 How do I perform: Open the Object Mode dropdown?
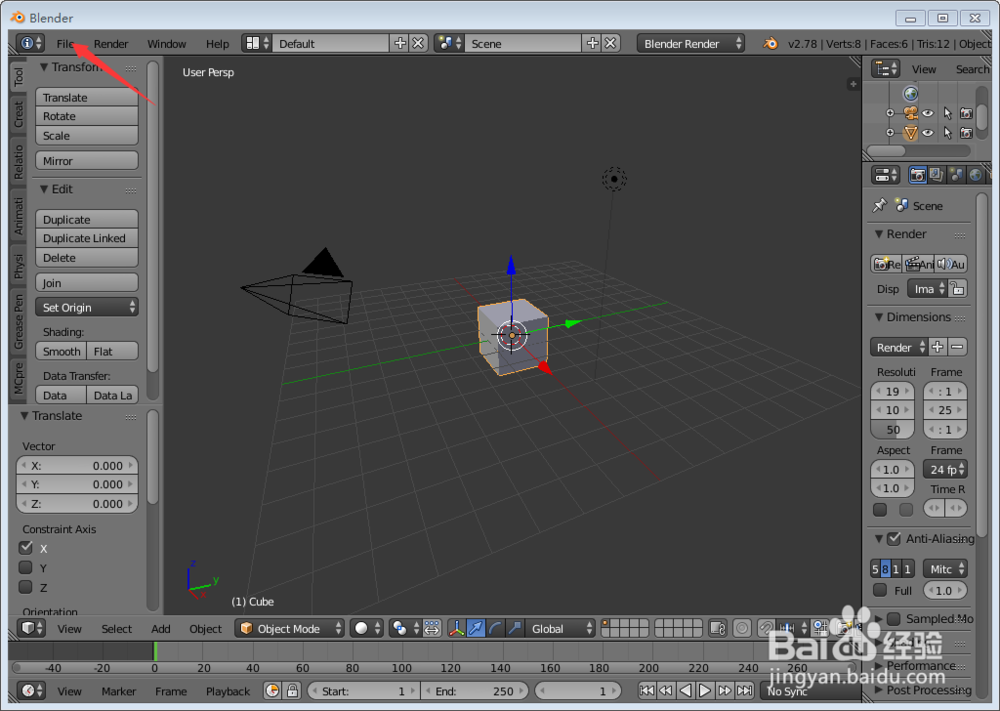click(290, 628)
